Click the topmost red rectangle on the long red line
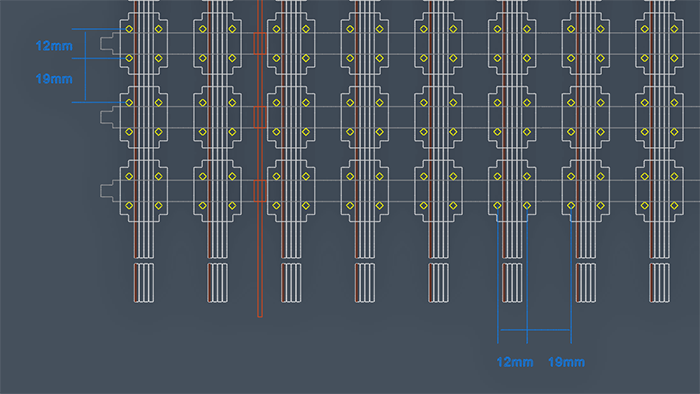 tap(260, 43)
